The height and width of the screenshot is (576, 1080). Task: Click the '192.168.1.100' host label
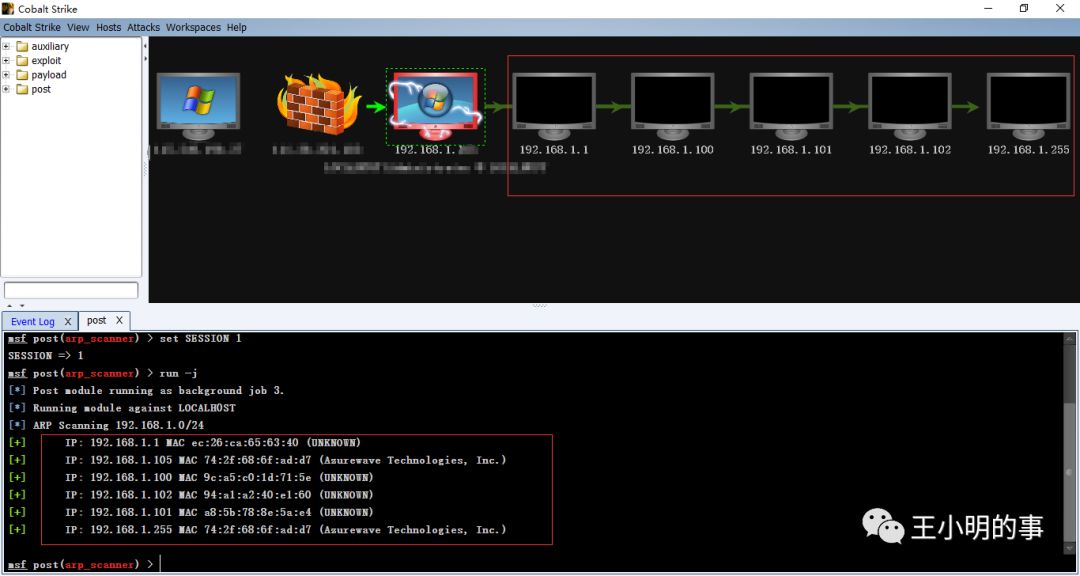point(673,150)
